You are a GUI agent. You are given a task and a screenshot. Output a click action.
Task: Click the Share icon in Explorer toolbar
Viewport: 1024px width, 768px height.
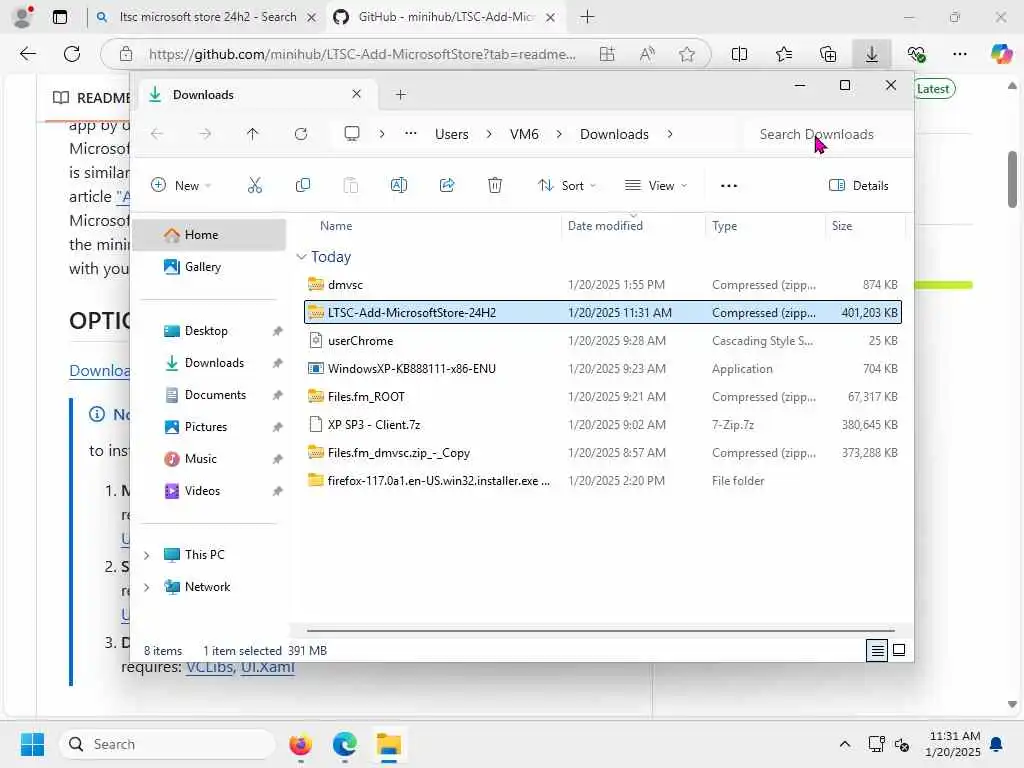(x=447, y=185)
